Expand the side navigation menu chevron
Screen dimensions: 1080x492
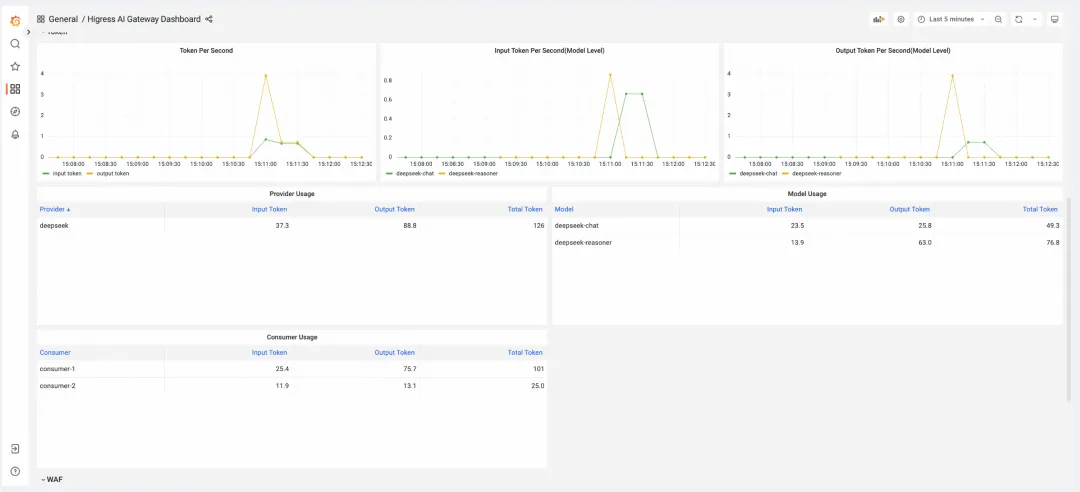pyautogui.click(x=28, y=32)
